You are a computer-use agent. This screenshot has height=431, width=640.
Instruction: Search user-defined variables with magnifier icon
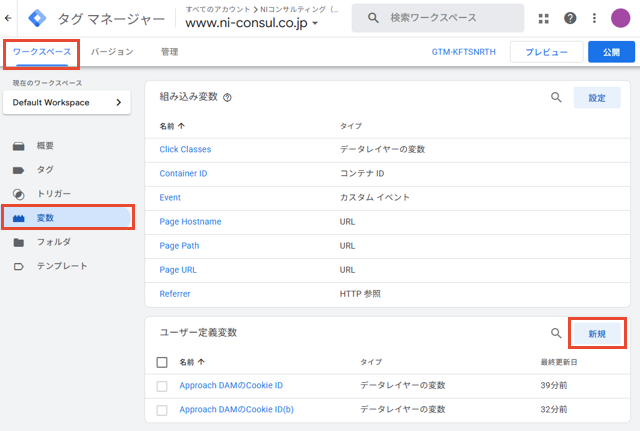point(556,333)
